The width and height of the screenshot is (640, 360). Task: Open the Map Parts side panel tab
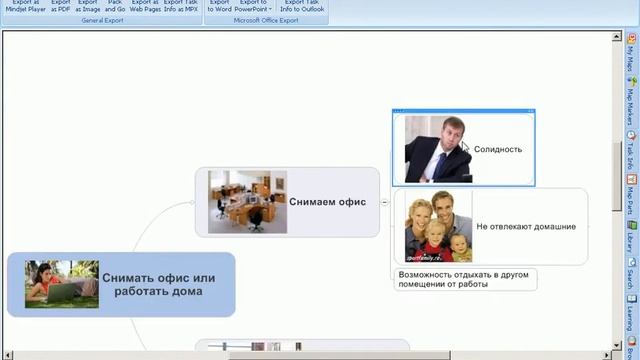(631, 194)
